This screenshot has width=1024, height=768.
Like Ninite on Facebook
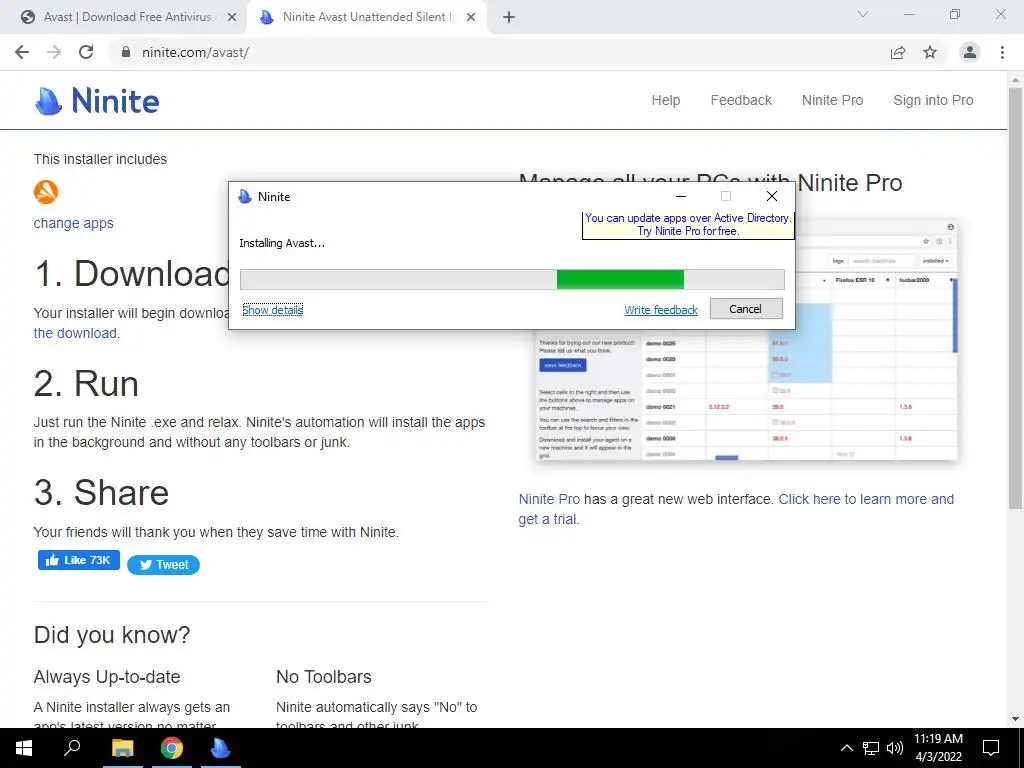click(78, 560)
